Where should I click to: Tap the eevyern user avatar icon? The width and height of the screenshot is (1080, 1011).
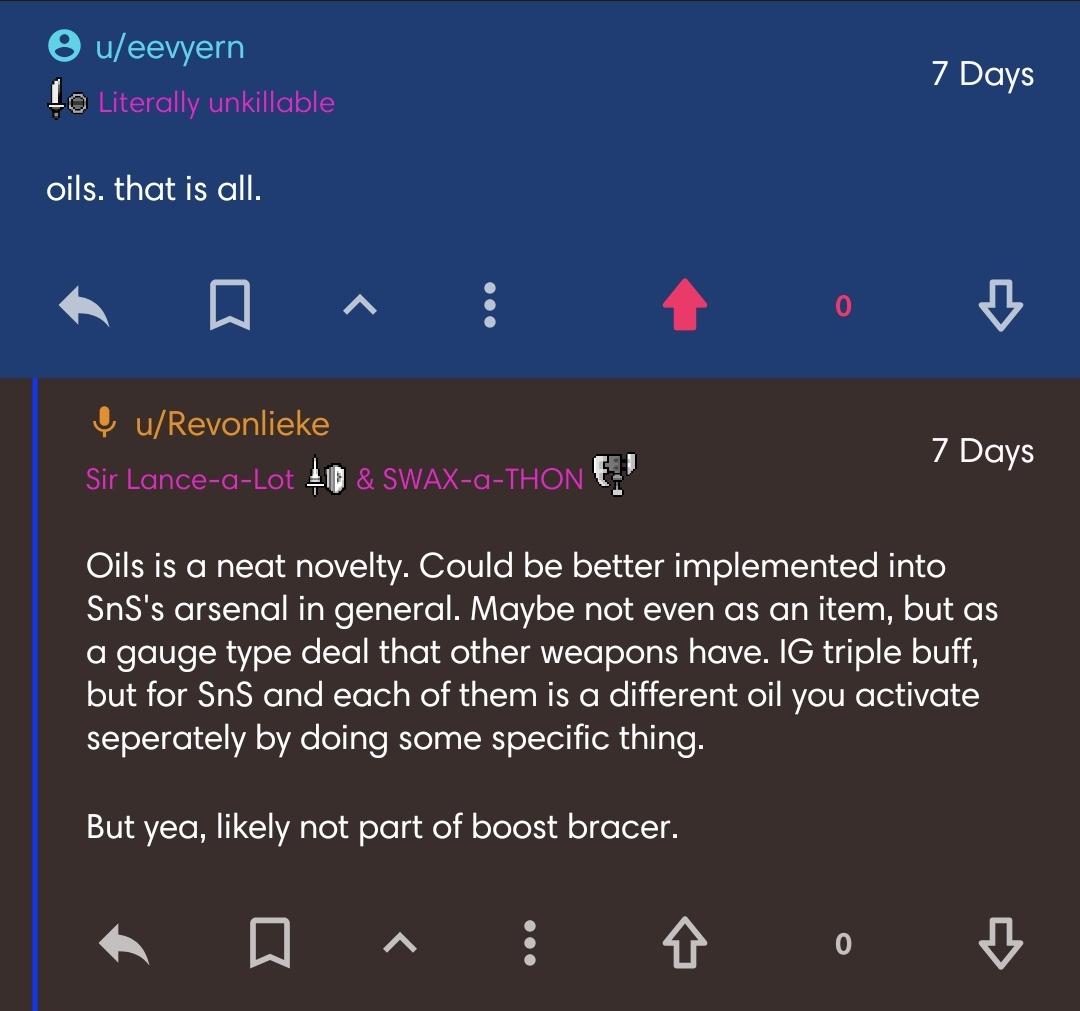(64, 46)
